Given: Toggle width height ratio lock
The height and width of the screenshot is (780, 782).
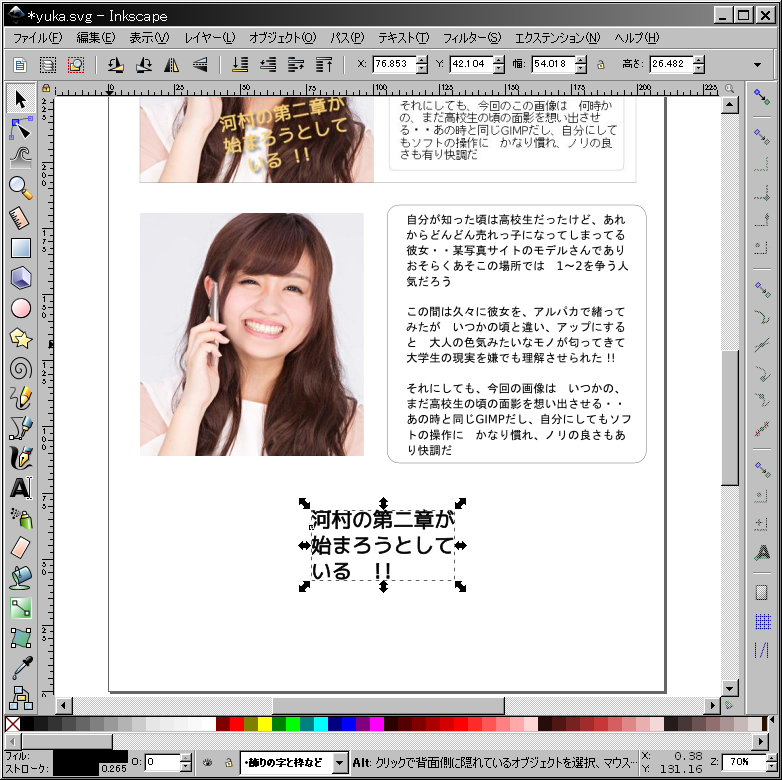Looking at the screenshot, I should point(600,64).
